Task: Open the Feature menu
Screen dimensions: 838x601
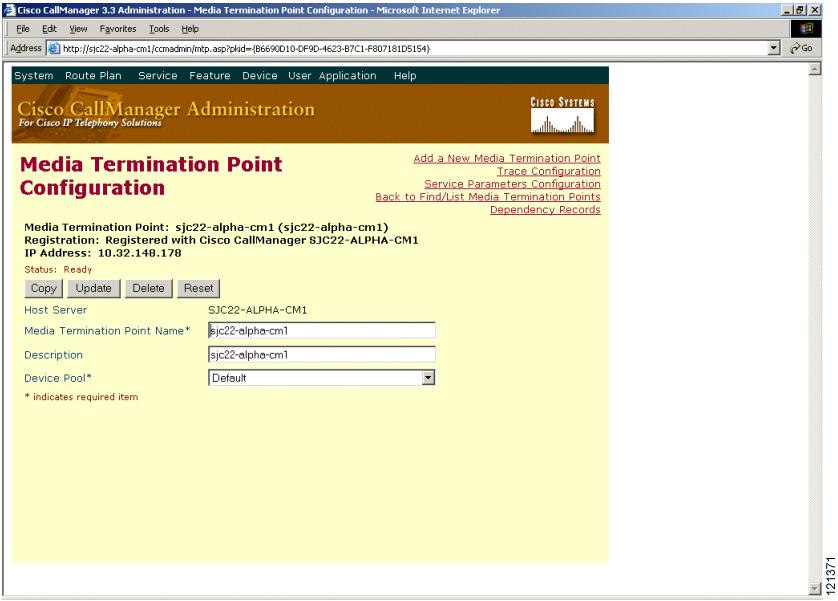Action: coord(210,76)
